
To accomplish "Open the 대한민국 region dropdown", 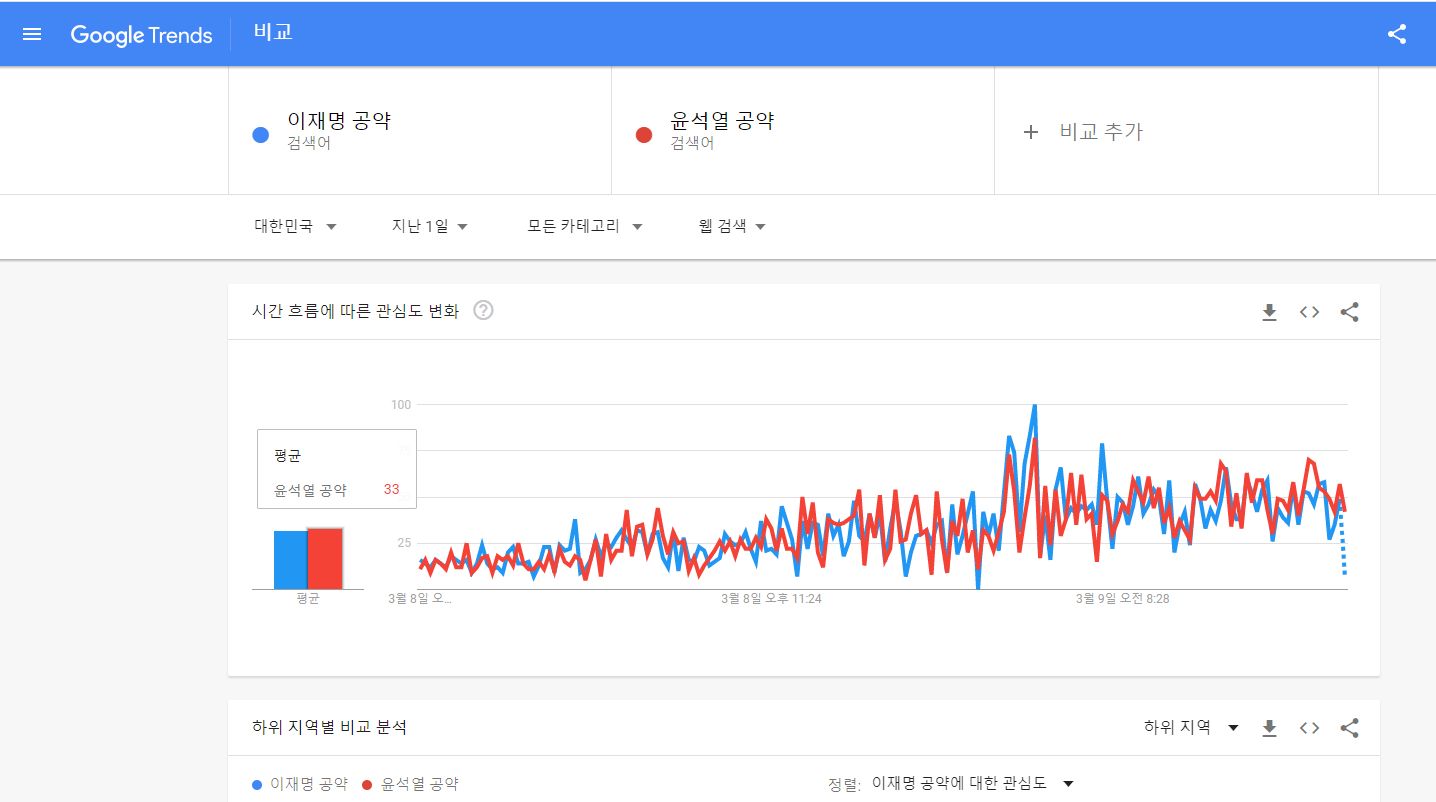I will tap(296, 226).
